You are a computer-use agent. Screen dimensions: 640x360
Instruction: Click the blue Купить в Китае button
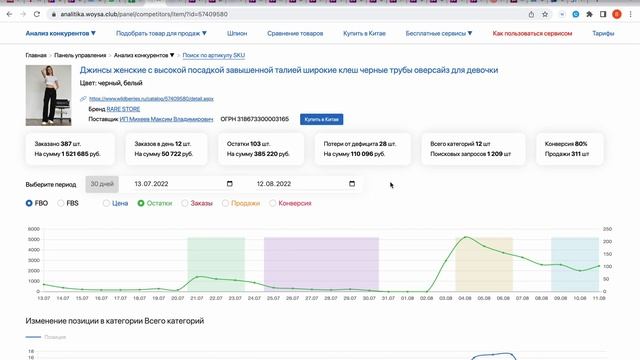tap(322, 120)
